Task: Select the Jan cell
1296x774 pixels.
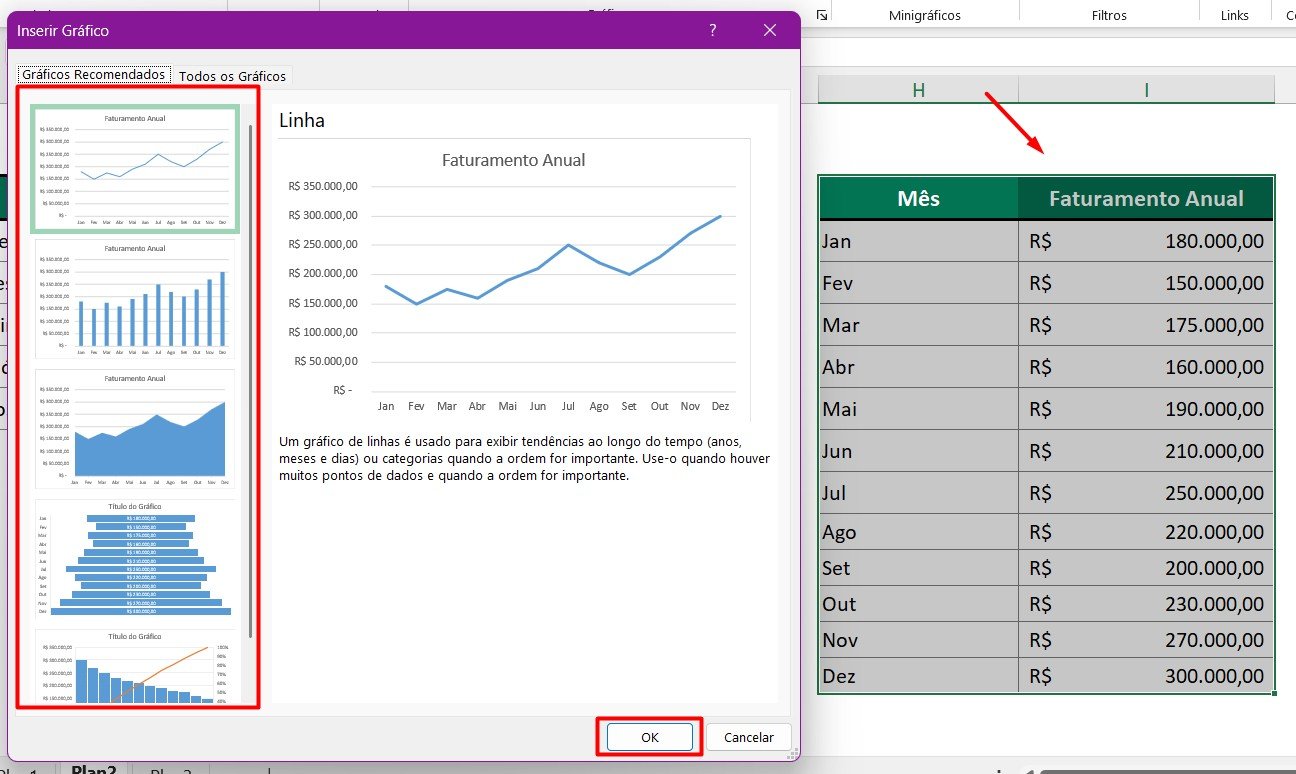Action: (x=918, y=241)
